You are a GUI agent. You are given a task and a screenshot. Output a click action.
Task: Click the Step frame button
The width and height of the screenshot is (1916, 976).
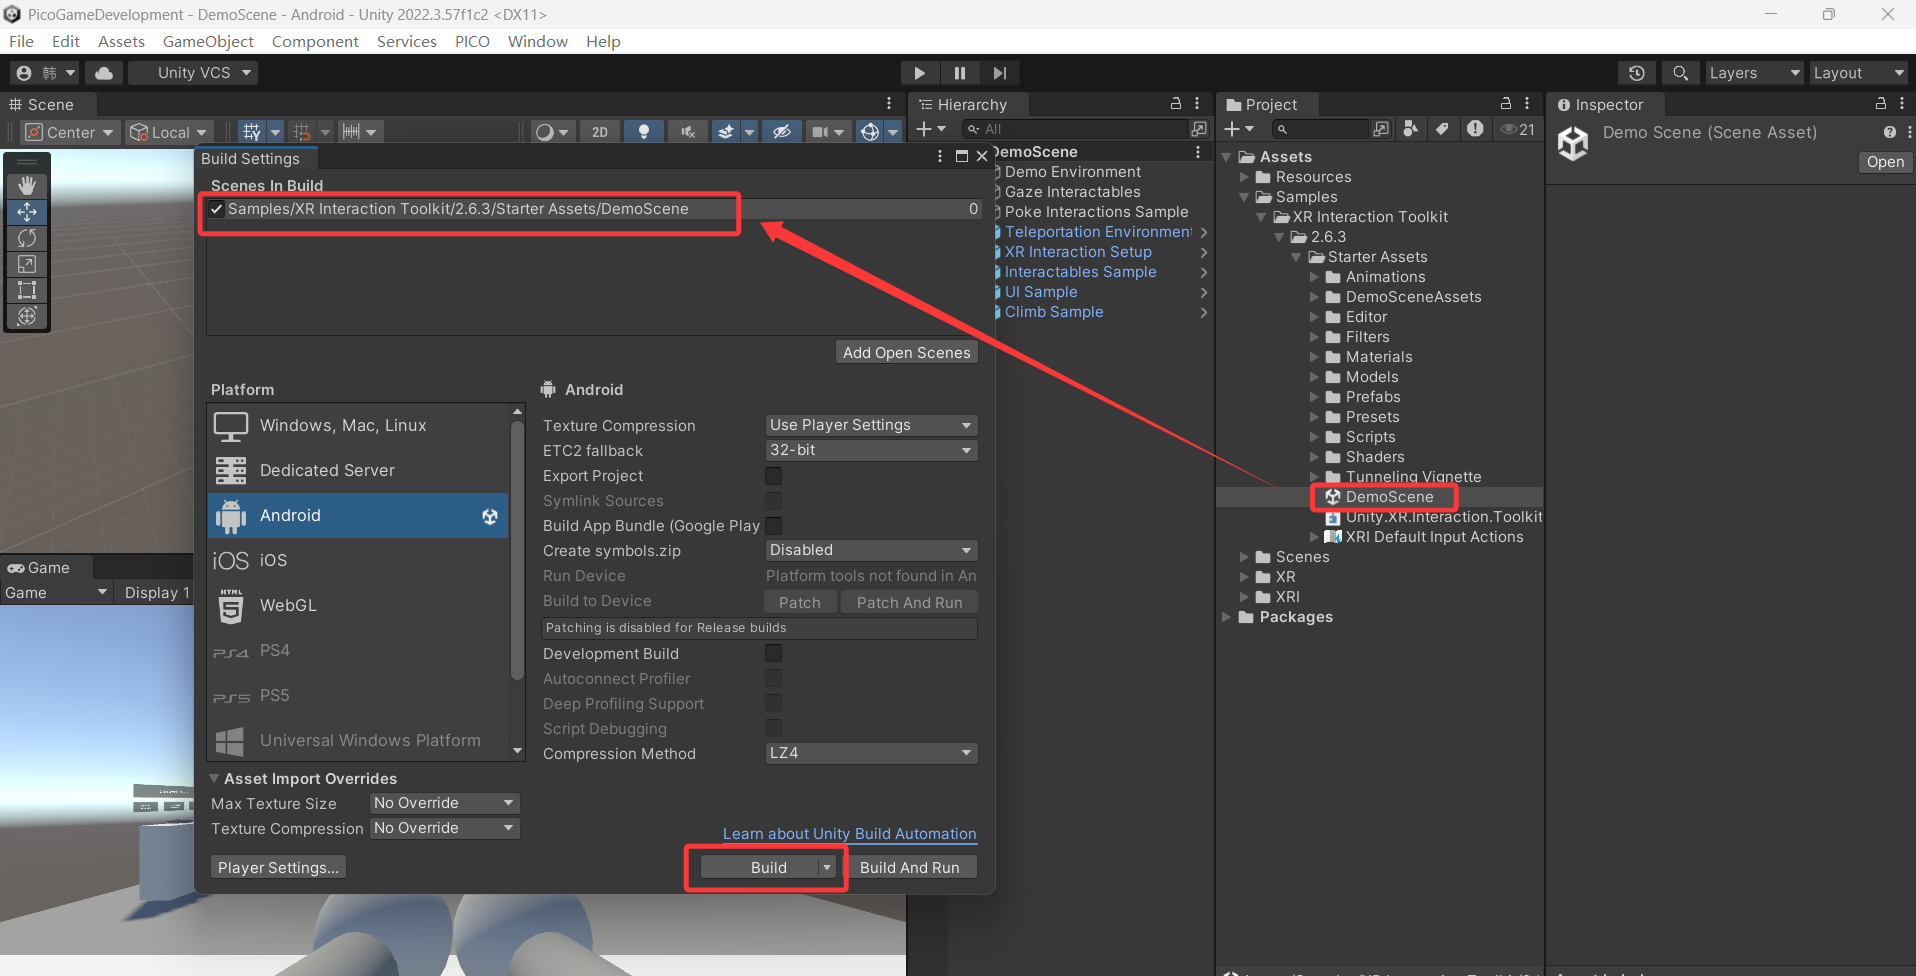point(1000,73)
